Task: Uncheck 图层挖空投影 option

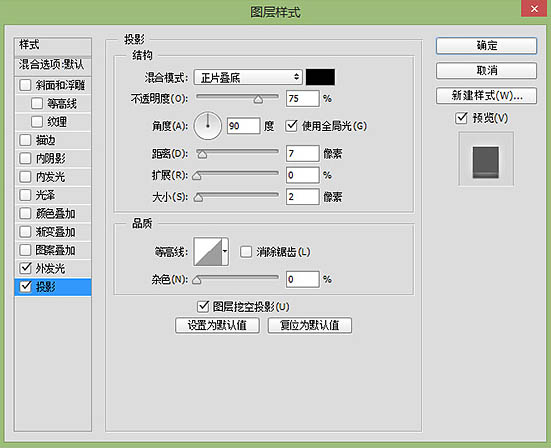Action: pyautogui.click(x=203, y=306)
